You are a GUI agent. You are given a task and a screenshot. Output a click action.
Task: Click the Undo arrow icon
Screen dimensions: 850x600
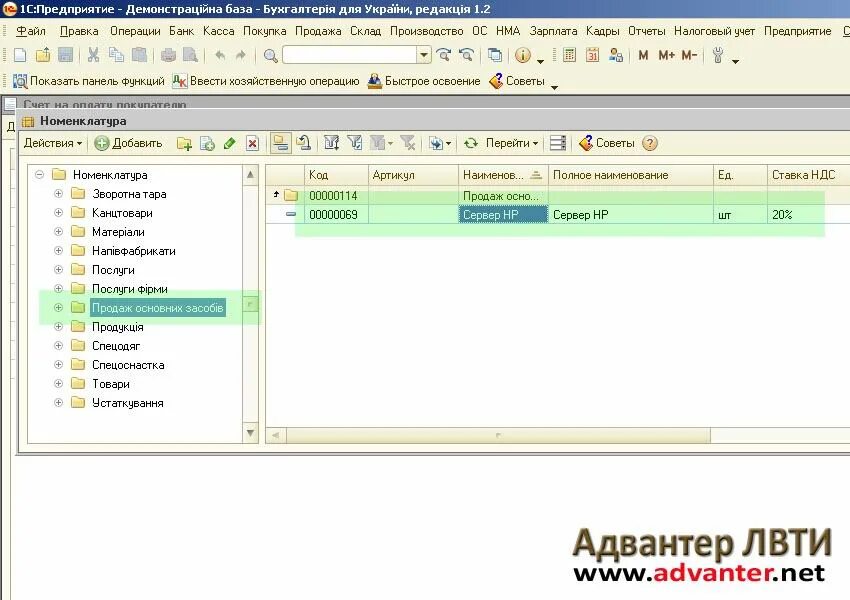[x=220, y=55]
